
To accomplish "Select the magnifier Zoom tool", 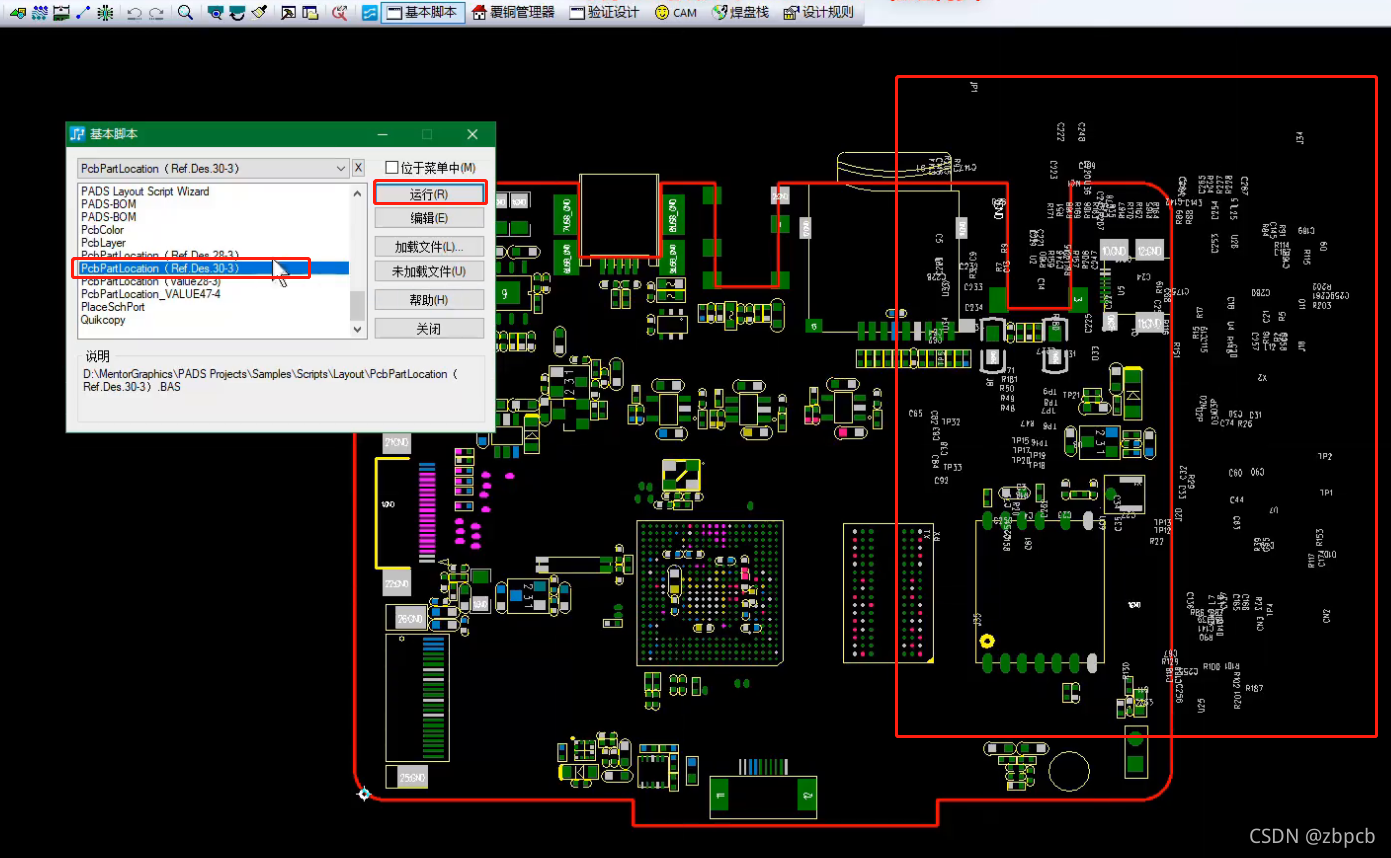I will [x=185, y=13].
